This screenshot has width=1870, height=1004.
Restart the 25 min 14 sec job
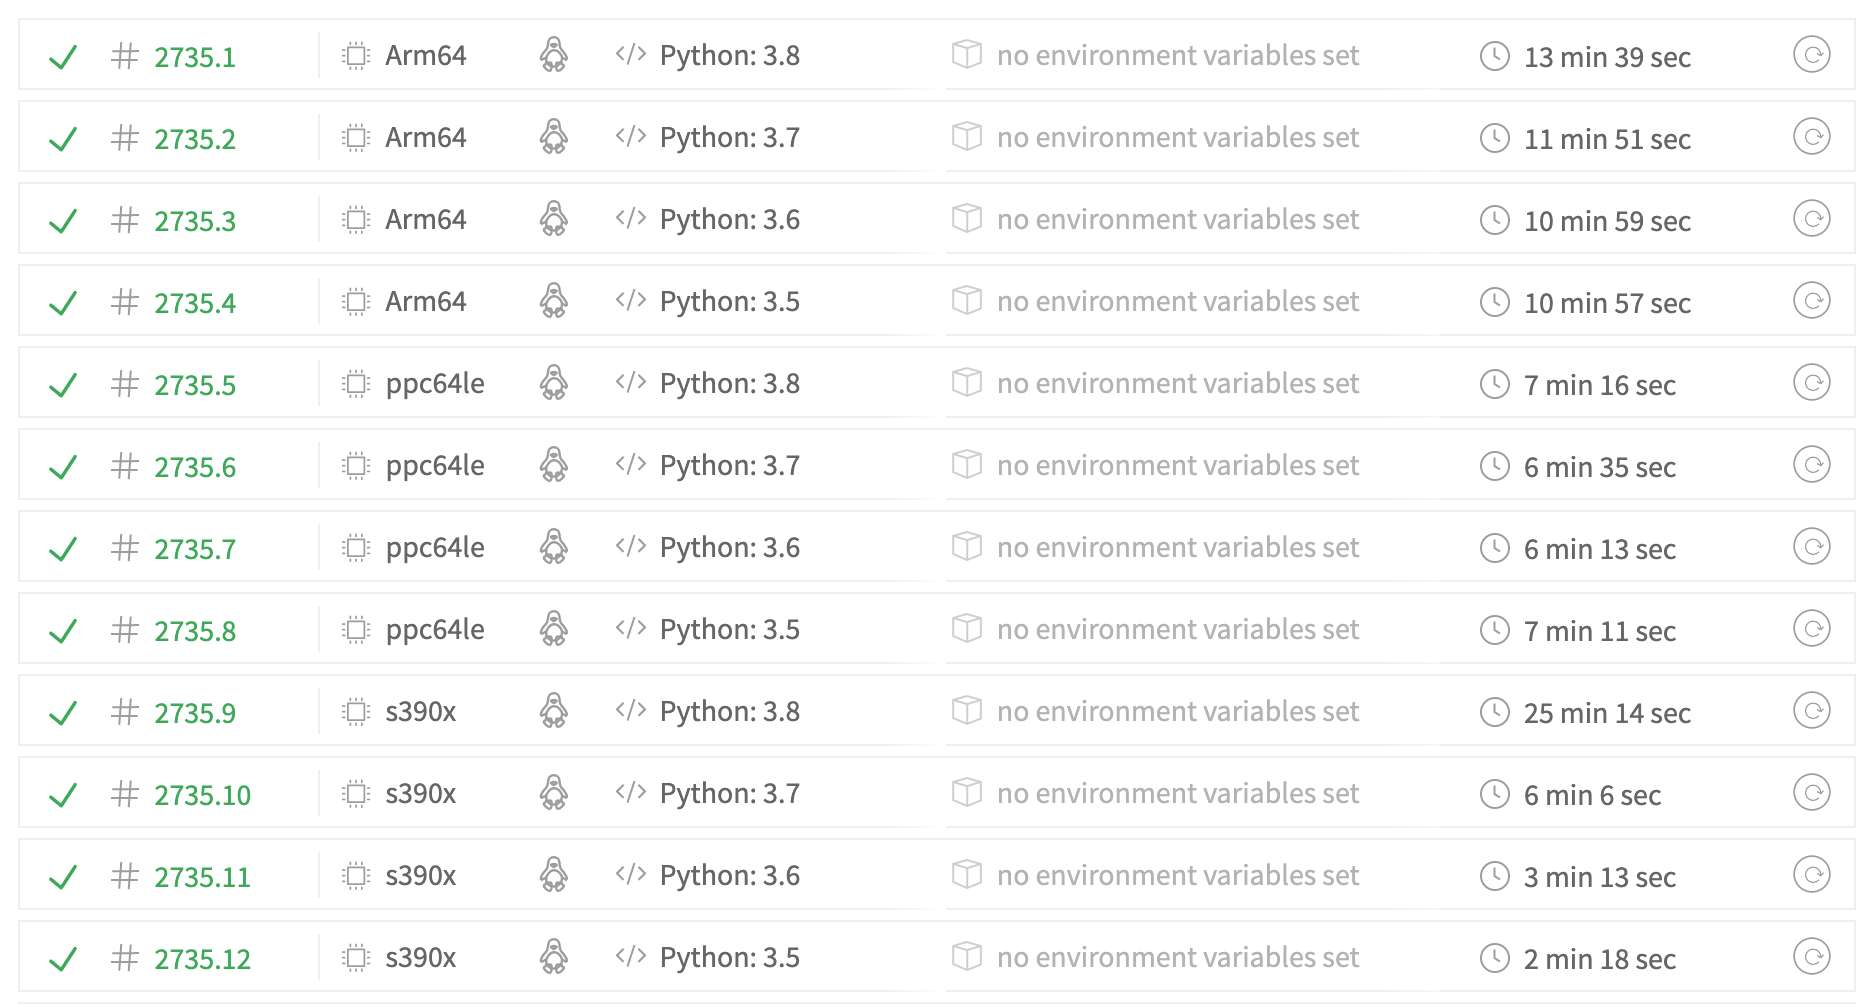coord(1811,711)
